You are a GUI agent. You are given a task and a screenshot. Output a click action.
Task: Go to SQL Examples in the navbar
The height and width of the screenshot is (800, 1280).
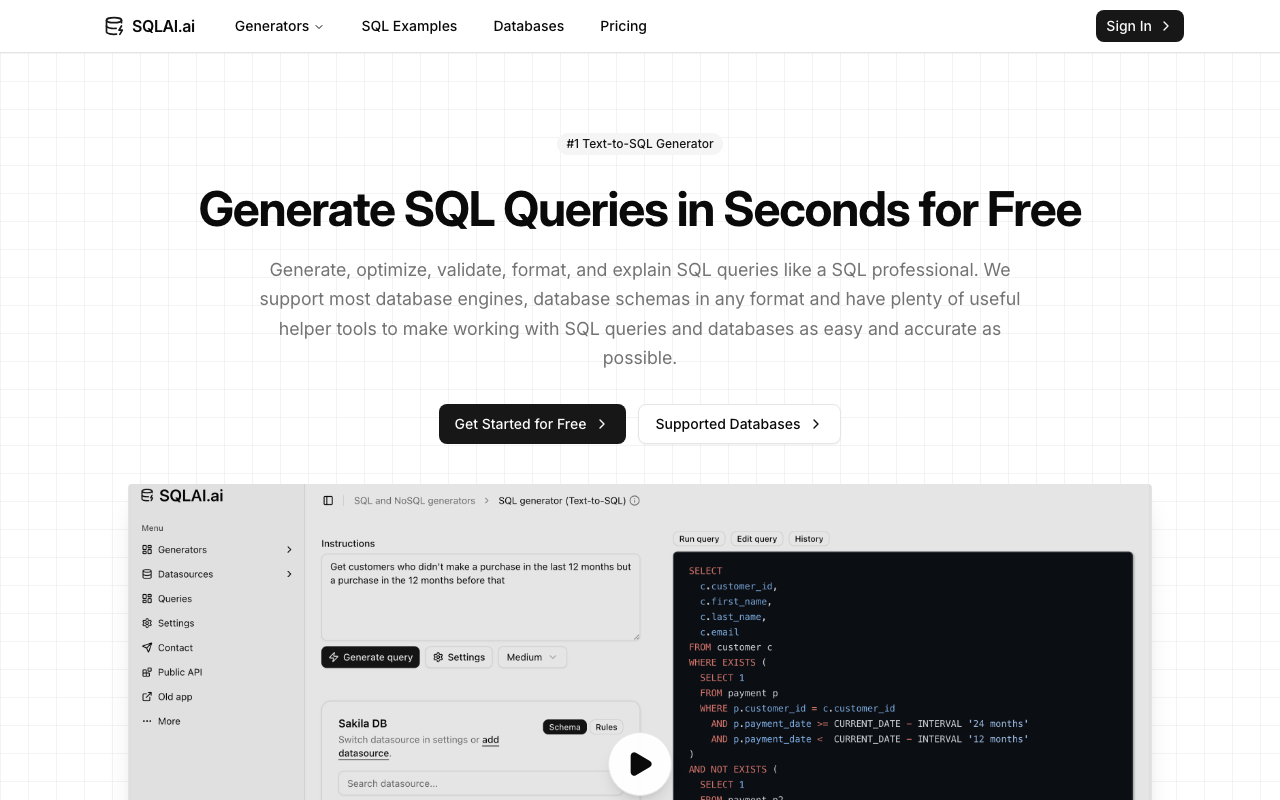pos(409,26)
